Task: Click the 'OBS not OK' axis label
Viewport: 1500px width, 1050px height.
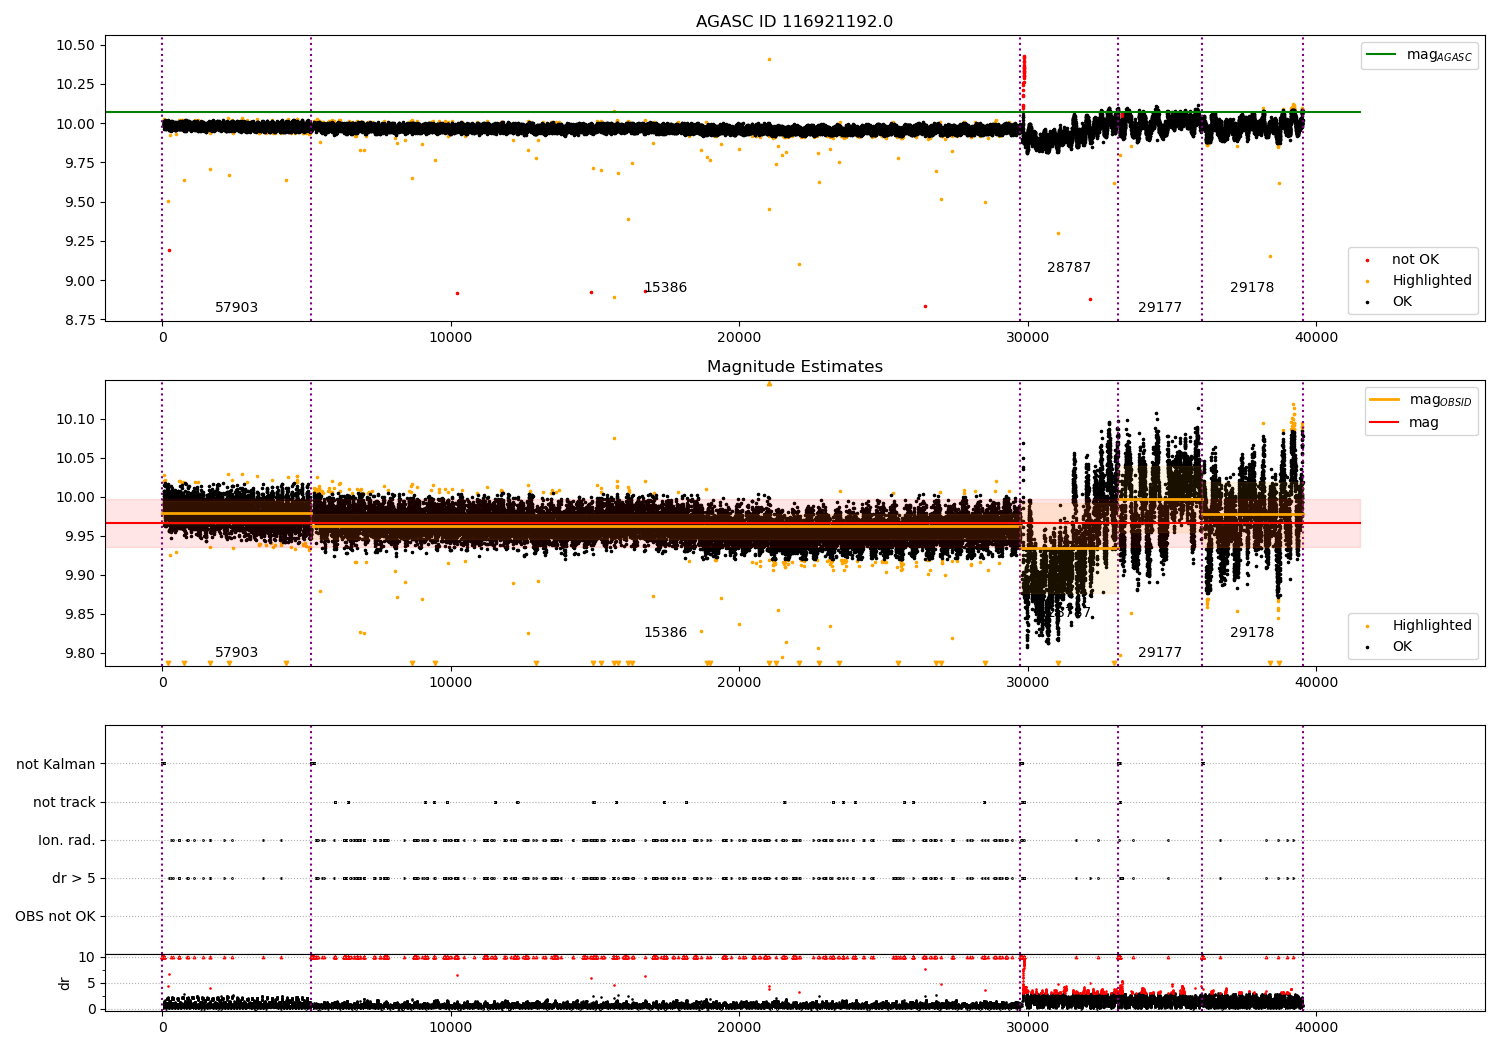Action: [x=55, y=917]
